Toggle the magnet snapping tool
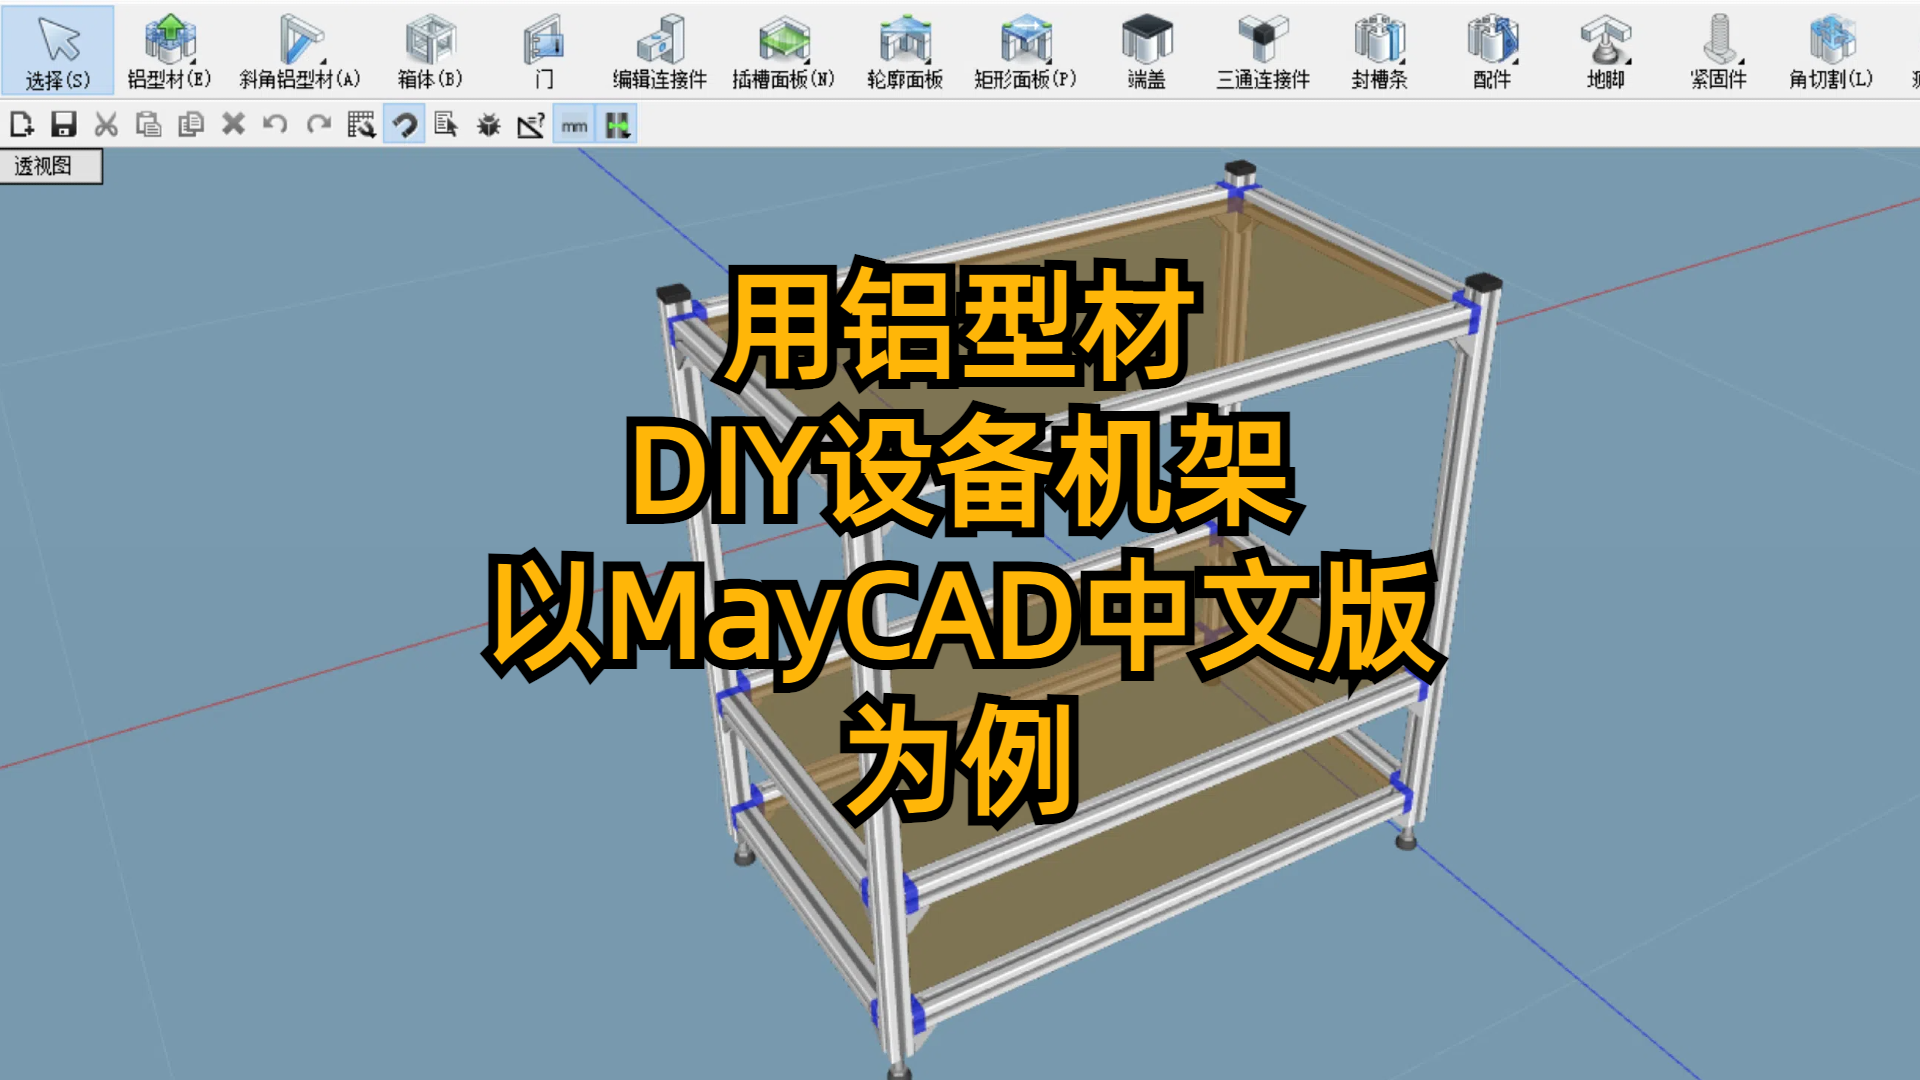 [405, 125]
